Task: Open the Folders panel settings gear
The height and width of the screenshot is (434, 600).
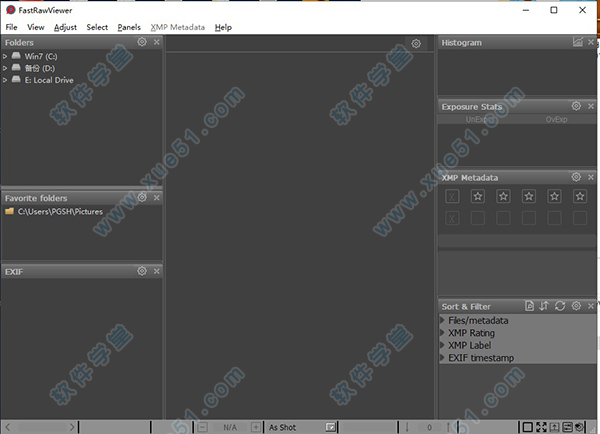Action: [142, 42]
